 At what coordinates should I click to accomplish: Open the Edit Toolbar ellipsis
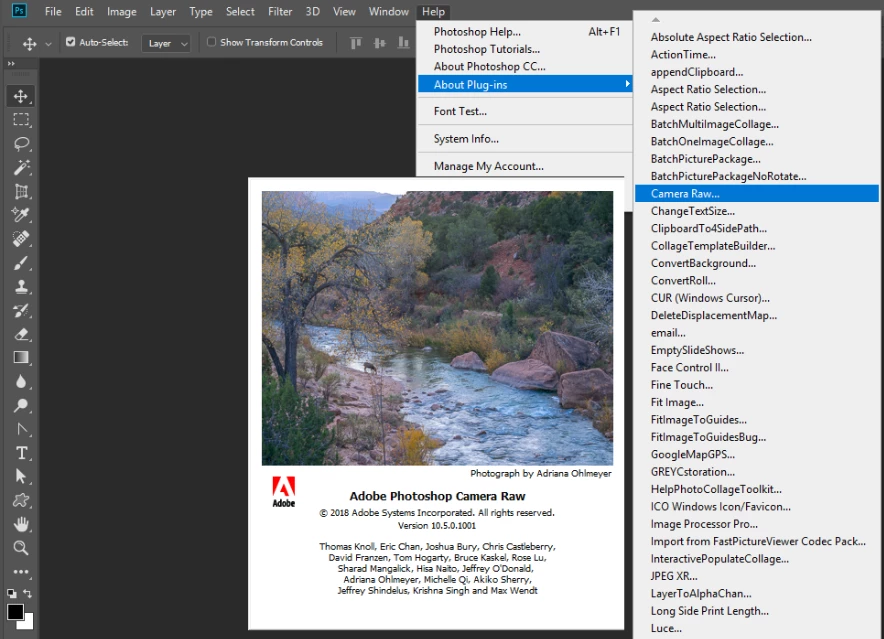pos(21,572)
